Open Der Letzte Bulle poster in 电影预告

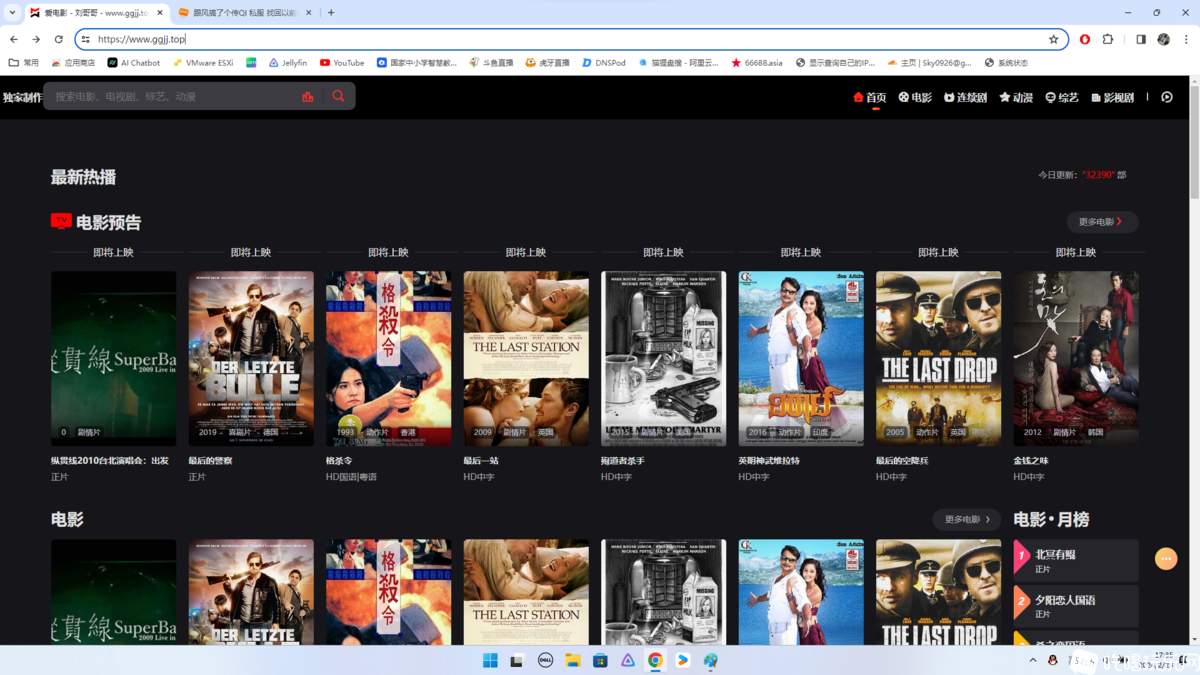(x=251, y=358)
